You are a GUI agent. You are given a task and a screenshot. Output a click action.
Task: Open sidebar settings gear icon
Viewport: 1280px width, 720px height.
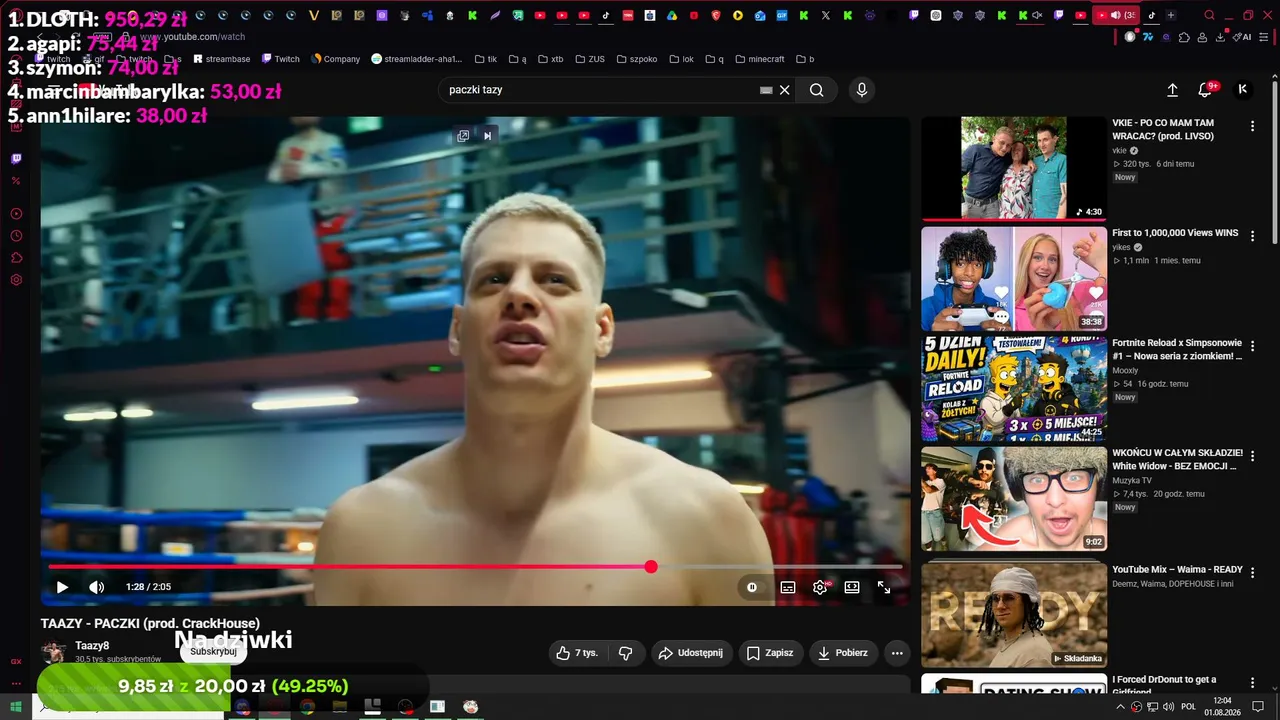16,280
